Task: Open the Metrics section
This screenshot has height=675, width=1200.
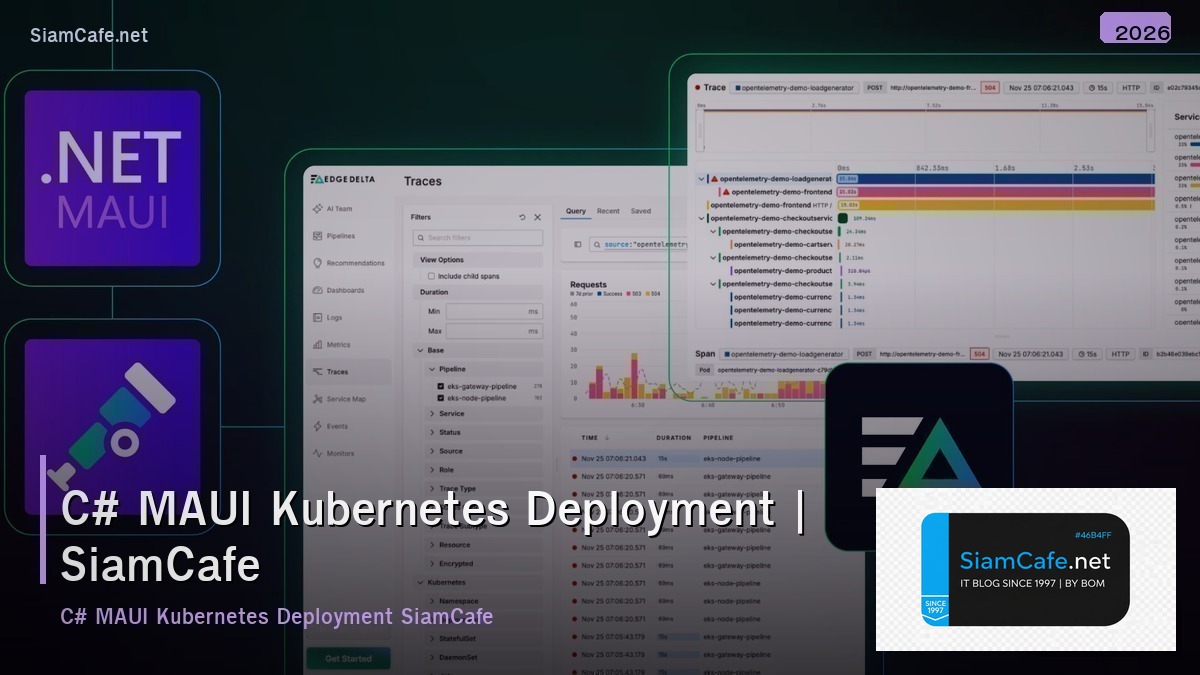Action: click(x=338, y=347)
